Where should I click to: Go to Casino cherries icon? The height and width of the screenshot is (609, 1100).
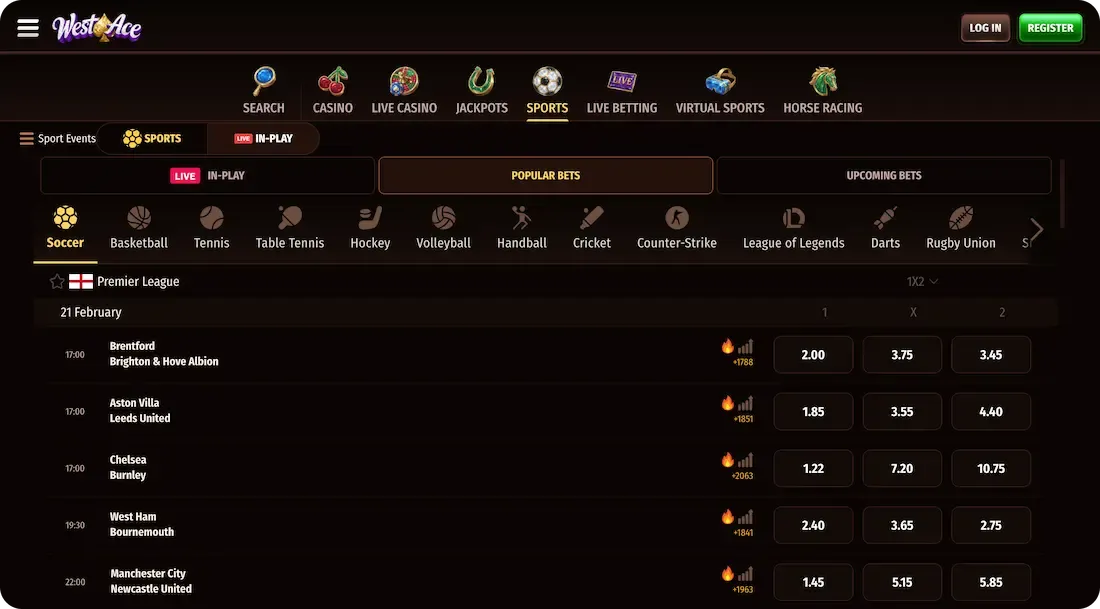333,81
